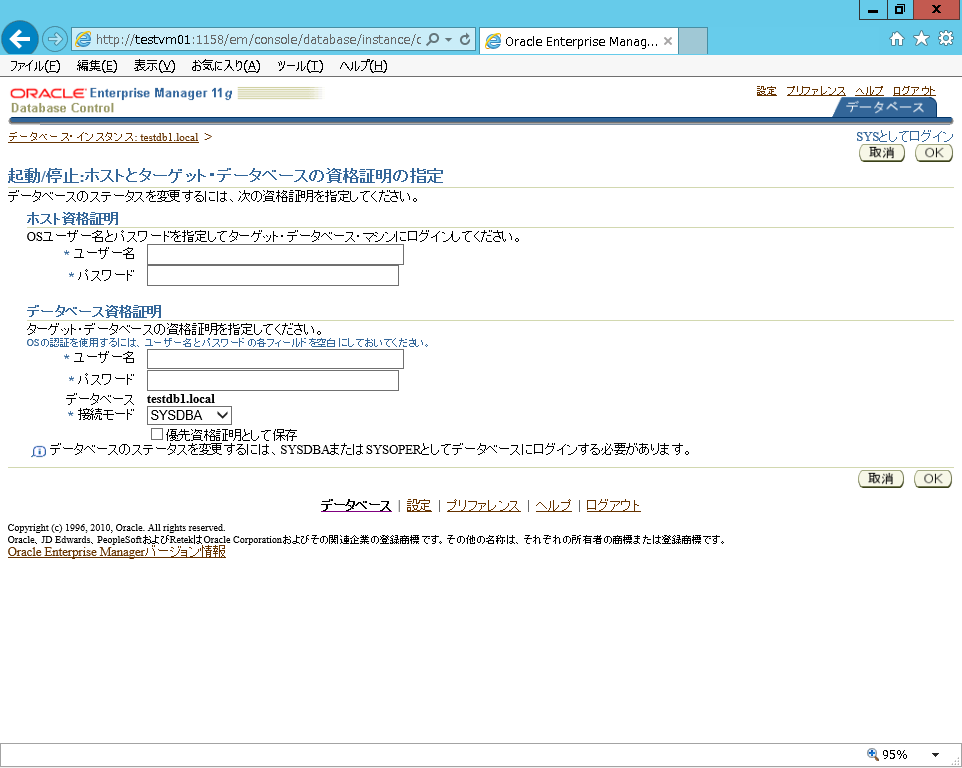The height and width of the screenshot is (768, 962).
Task: Click the 95% zoom level text
Action: (895, 755)
